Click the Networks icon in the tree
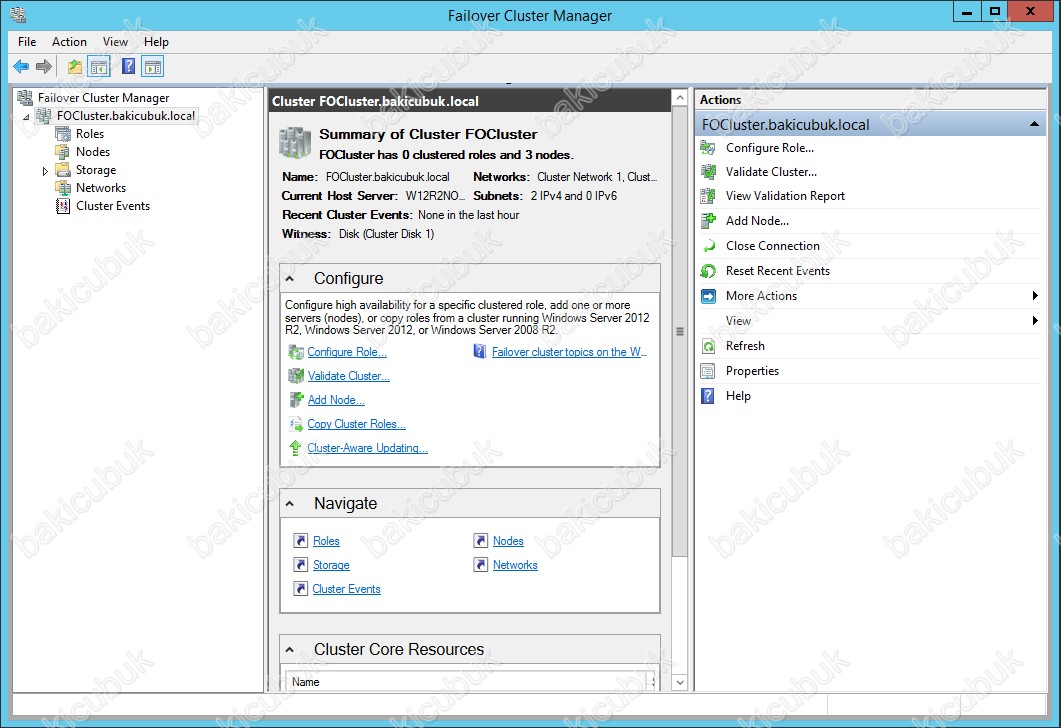 pos(63,187)
